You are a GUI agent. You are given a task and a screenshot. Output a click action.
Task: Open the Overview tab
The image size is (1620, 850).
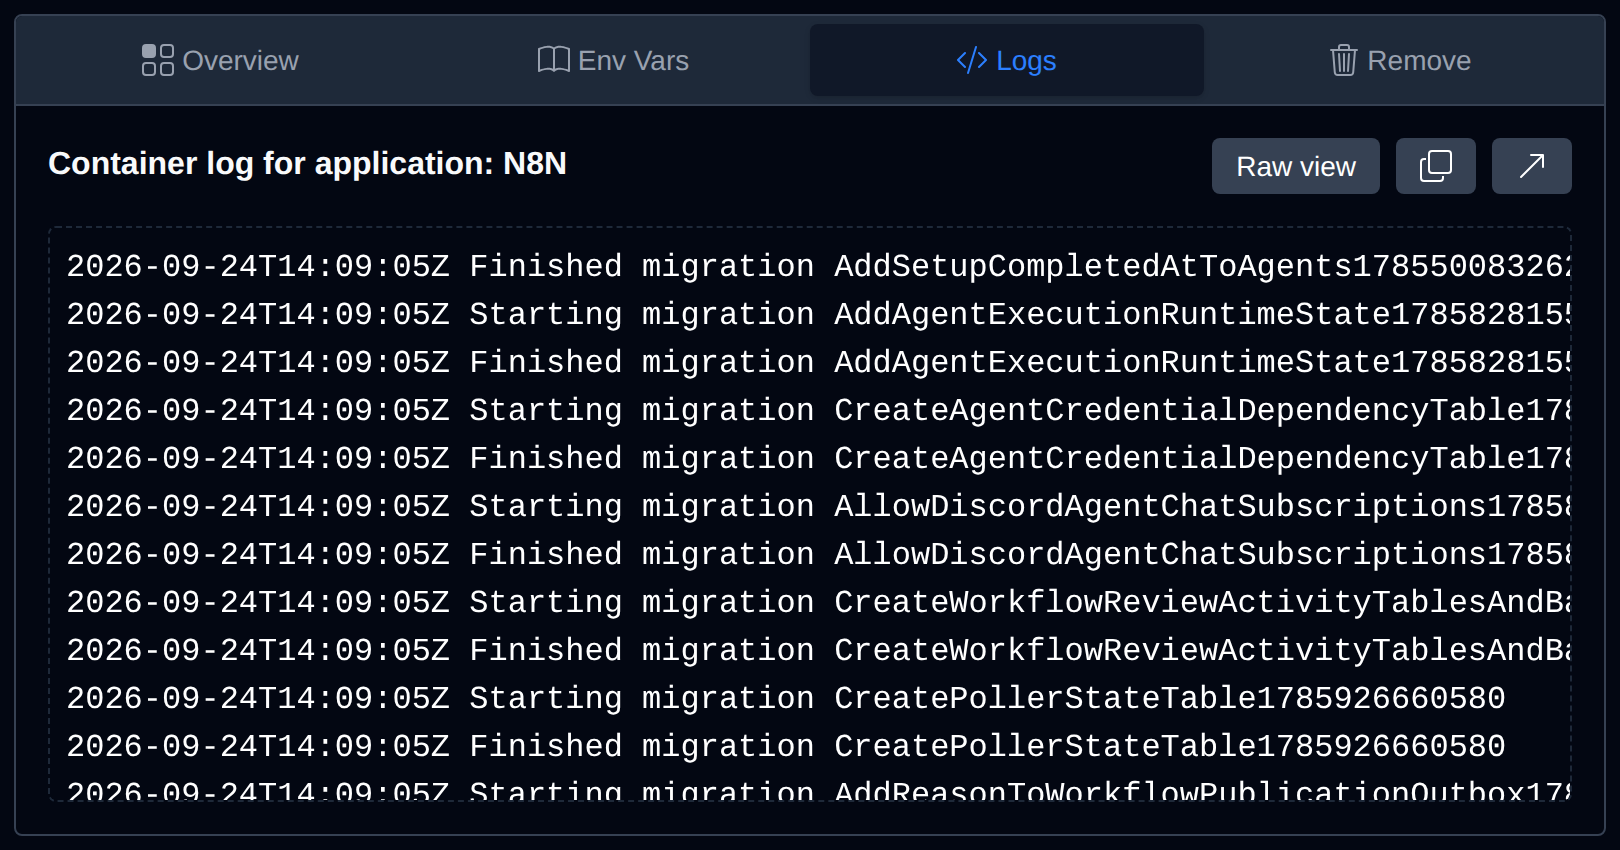pyautogui.click(x=220, y=60)
